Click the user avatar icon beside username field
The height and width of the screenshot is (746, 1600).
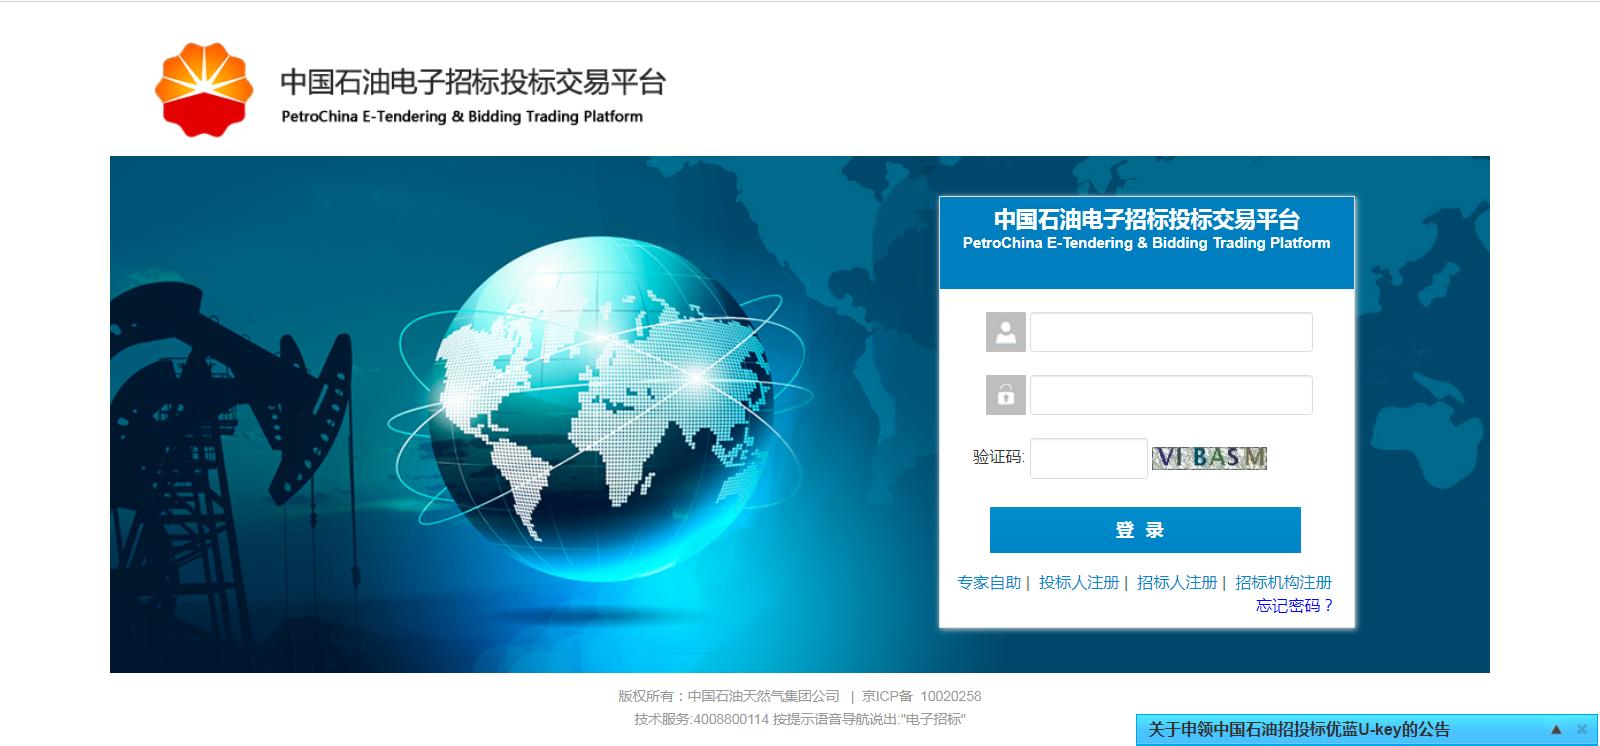point(1006,332)
